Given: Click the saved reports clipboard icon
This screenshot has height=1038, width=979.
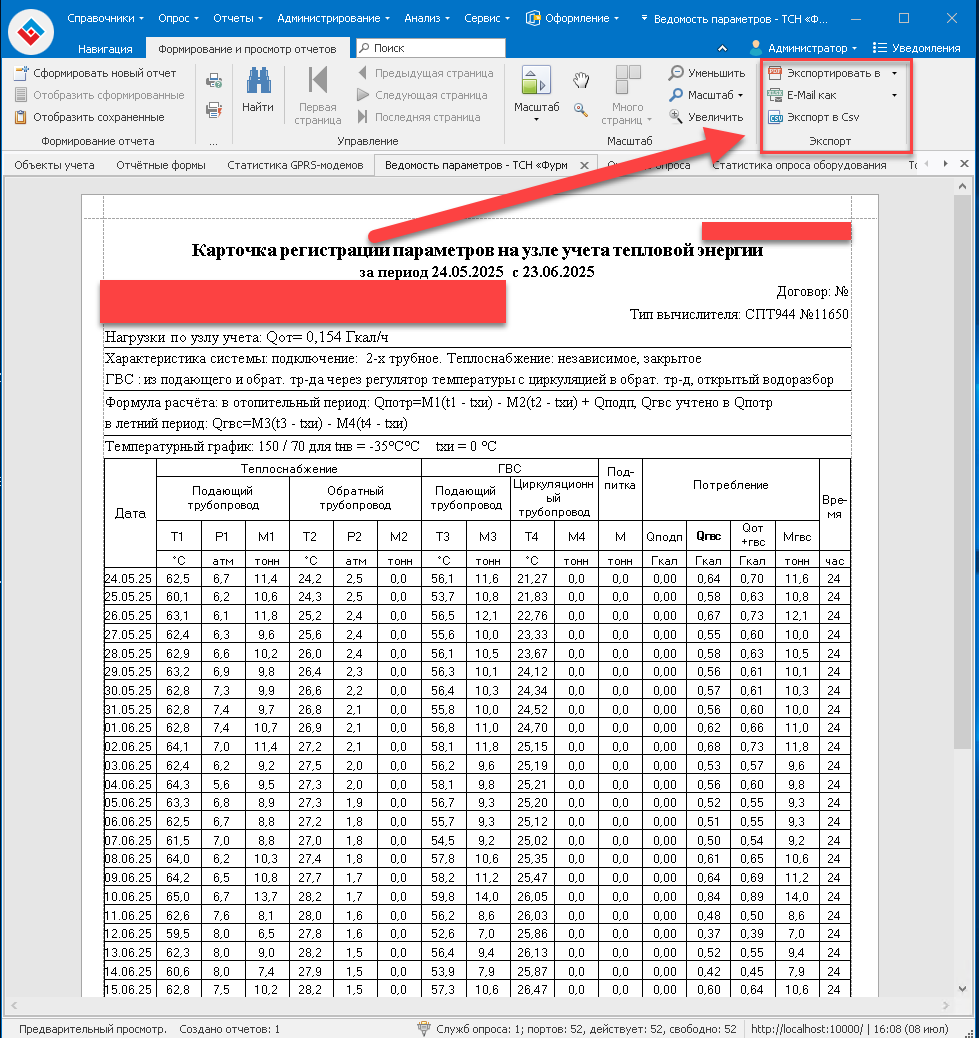Looking at the screenshot, I should 21,117.
